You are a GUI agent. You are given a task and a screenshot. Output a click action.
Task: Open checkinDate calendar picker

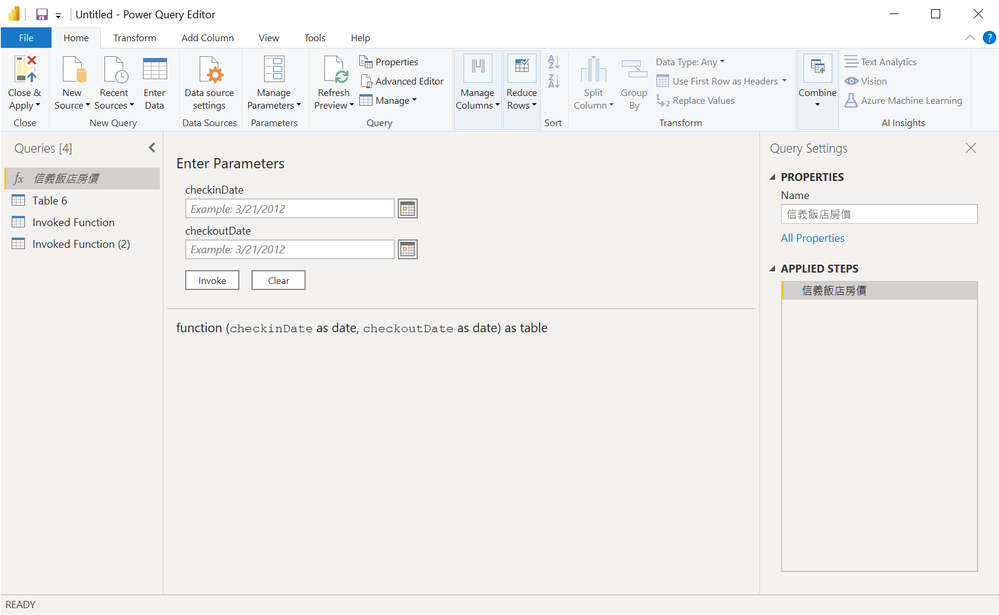coord(408,208)
